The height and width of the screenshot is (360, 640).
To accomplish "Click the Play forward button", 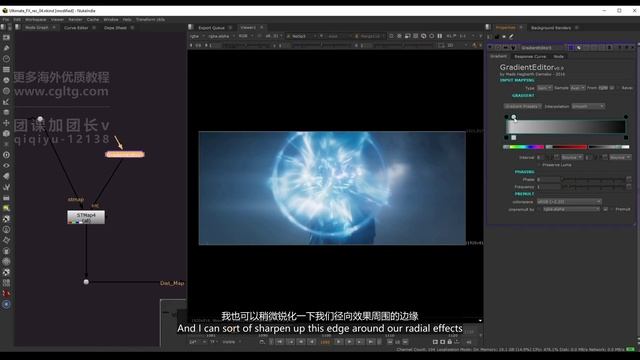I will click(339, 342).
